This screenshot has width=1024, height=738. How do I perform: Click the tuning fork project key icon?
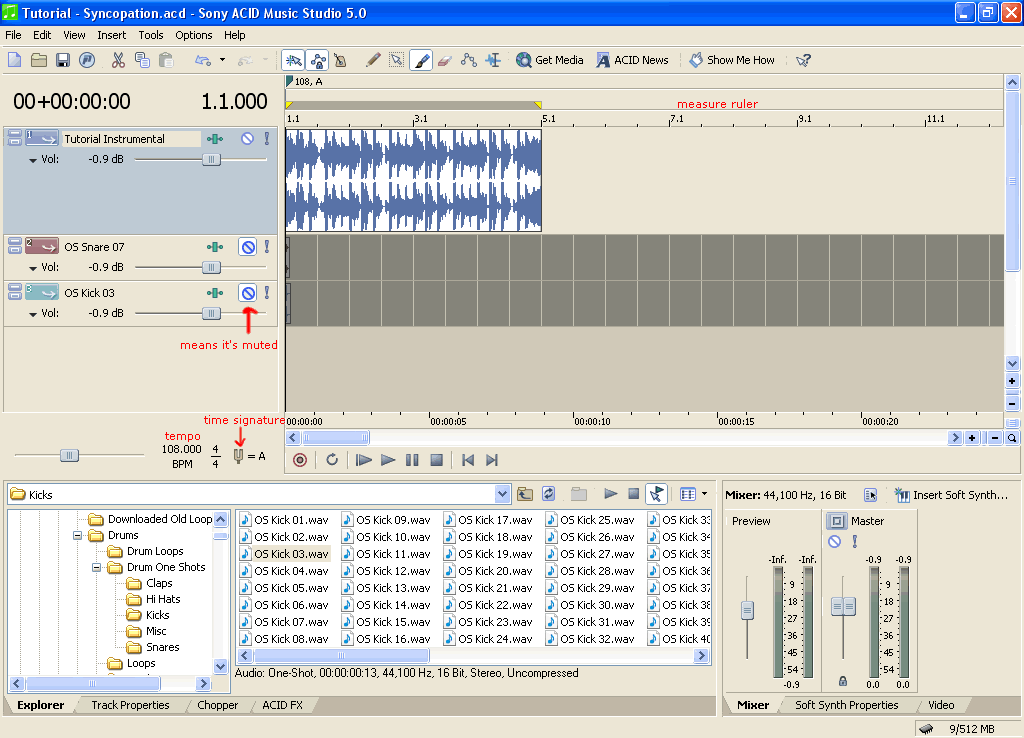pyautogui.click(x=238, y=456)
